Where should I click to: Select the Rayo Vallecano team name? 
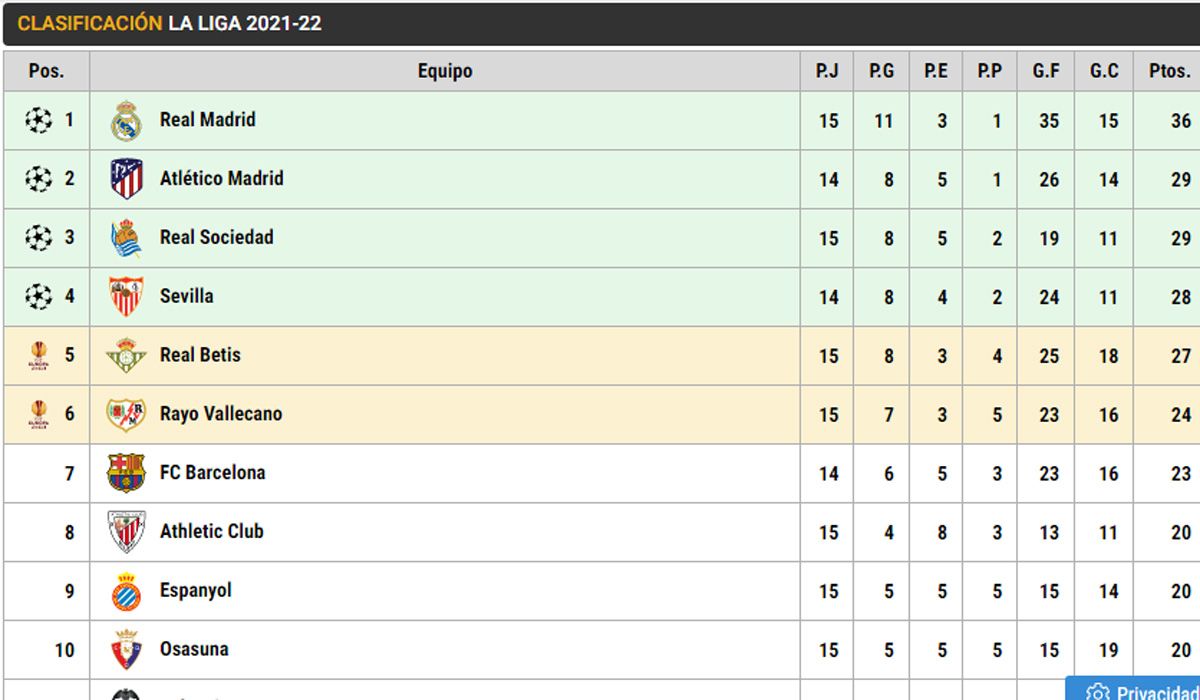(x=220, y=414)
